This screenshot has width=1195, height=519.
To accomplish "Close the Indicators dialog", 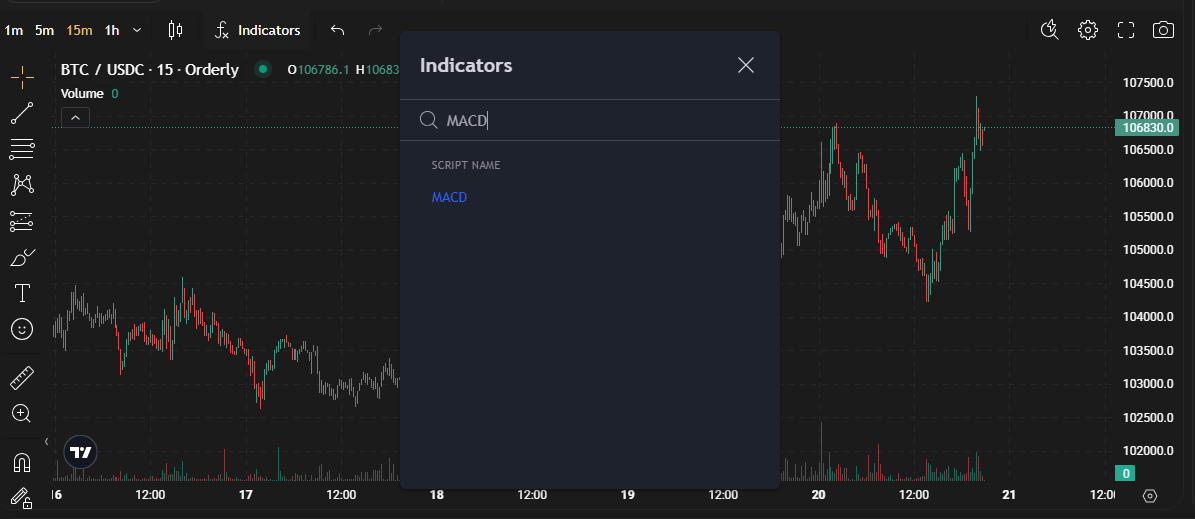I will click(x=745, y=66).
